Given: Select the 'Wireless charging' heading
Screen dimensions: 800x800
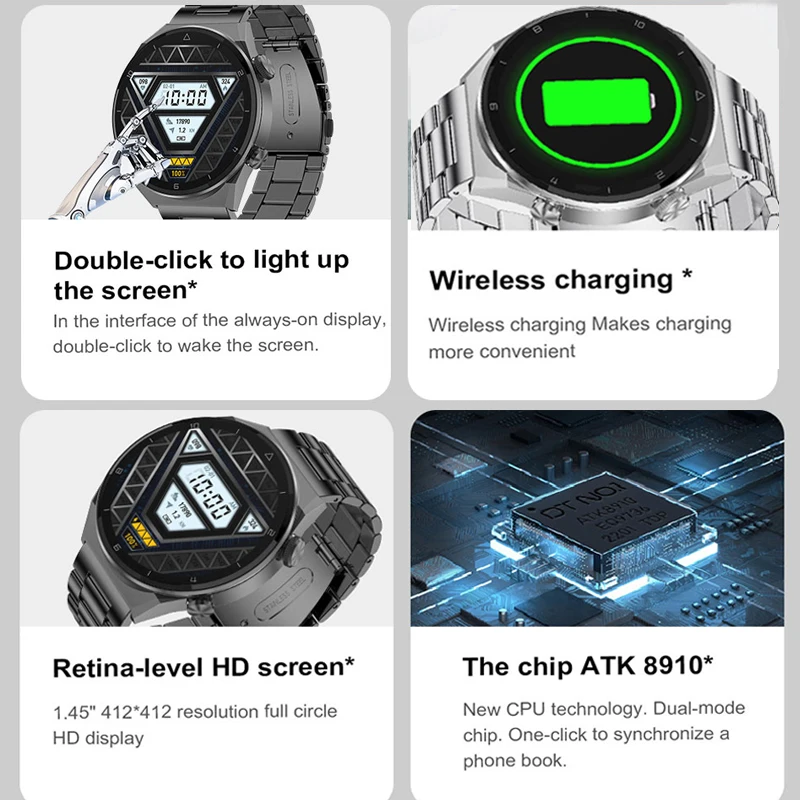Looking at the screenshot, I should [560, 280].
